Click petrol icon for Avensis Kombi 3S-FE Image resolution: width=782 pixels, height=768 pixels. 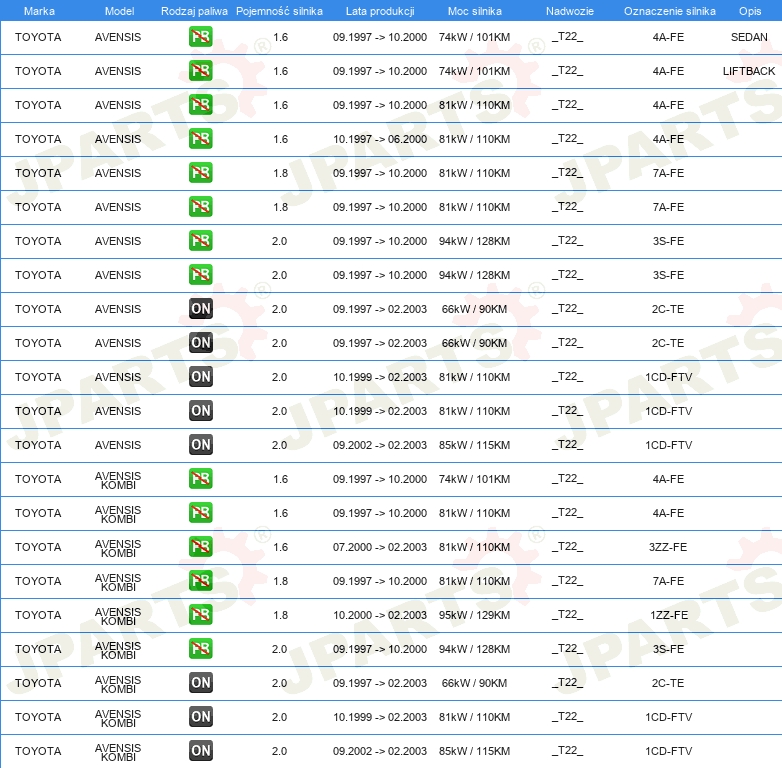coord(200,648)
